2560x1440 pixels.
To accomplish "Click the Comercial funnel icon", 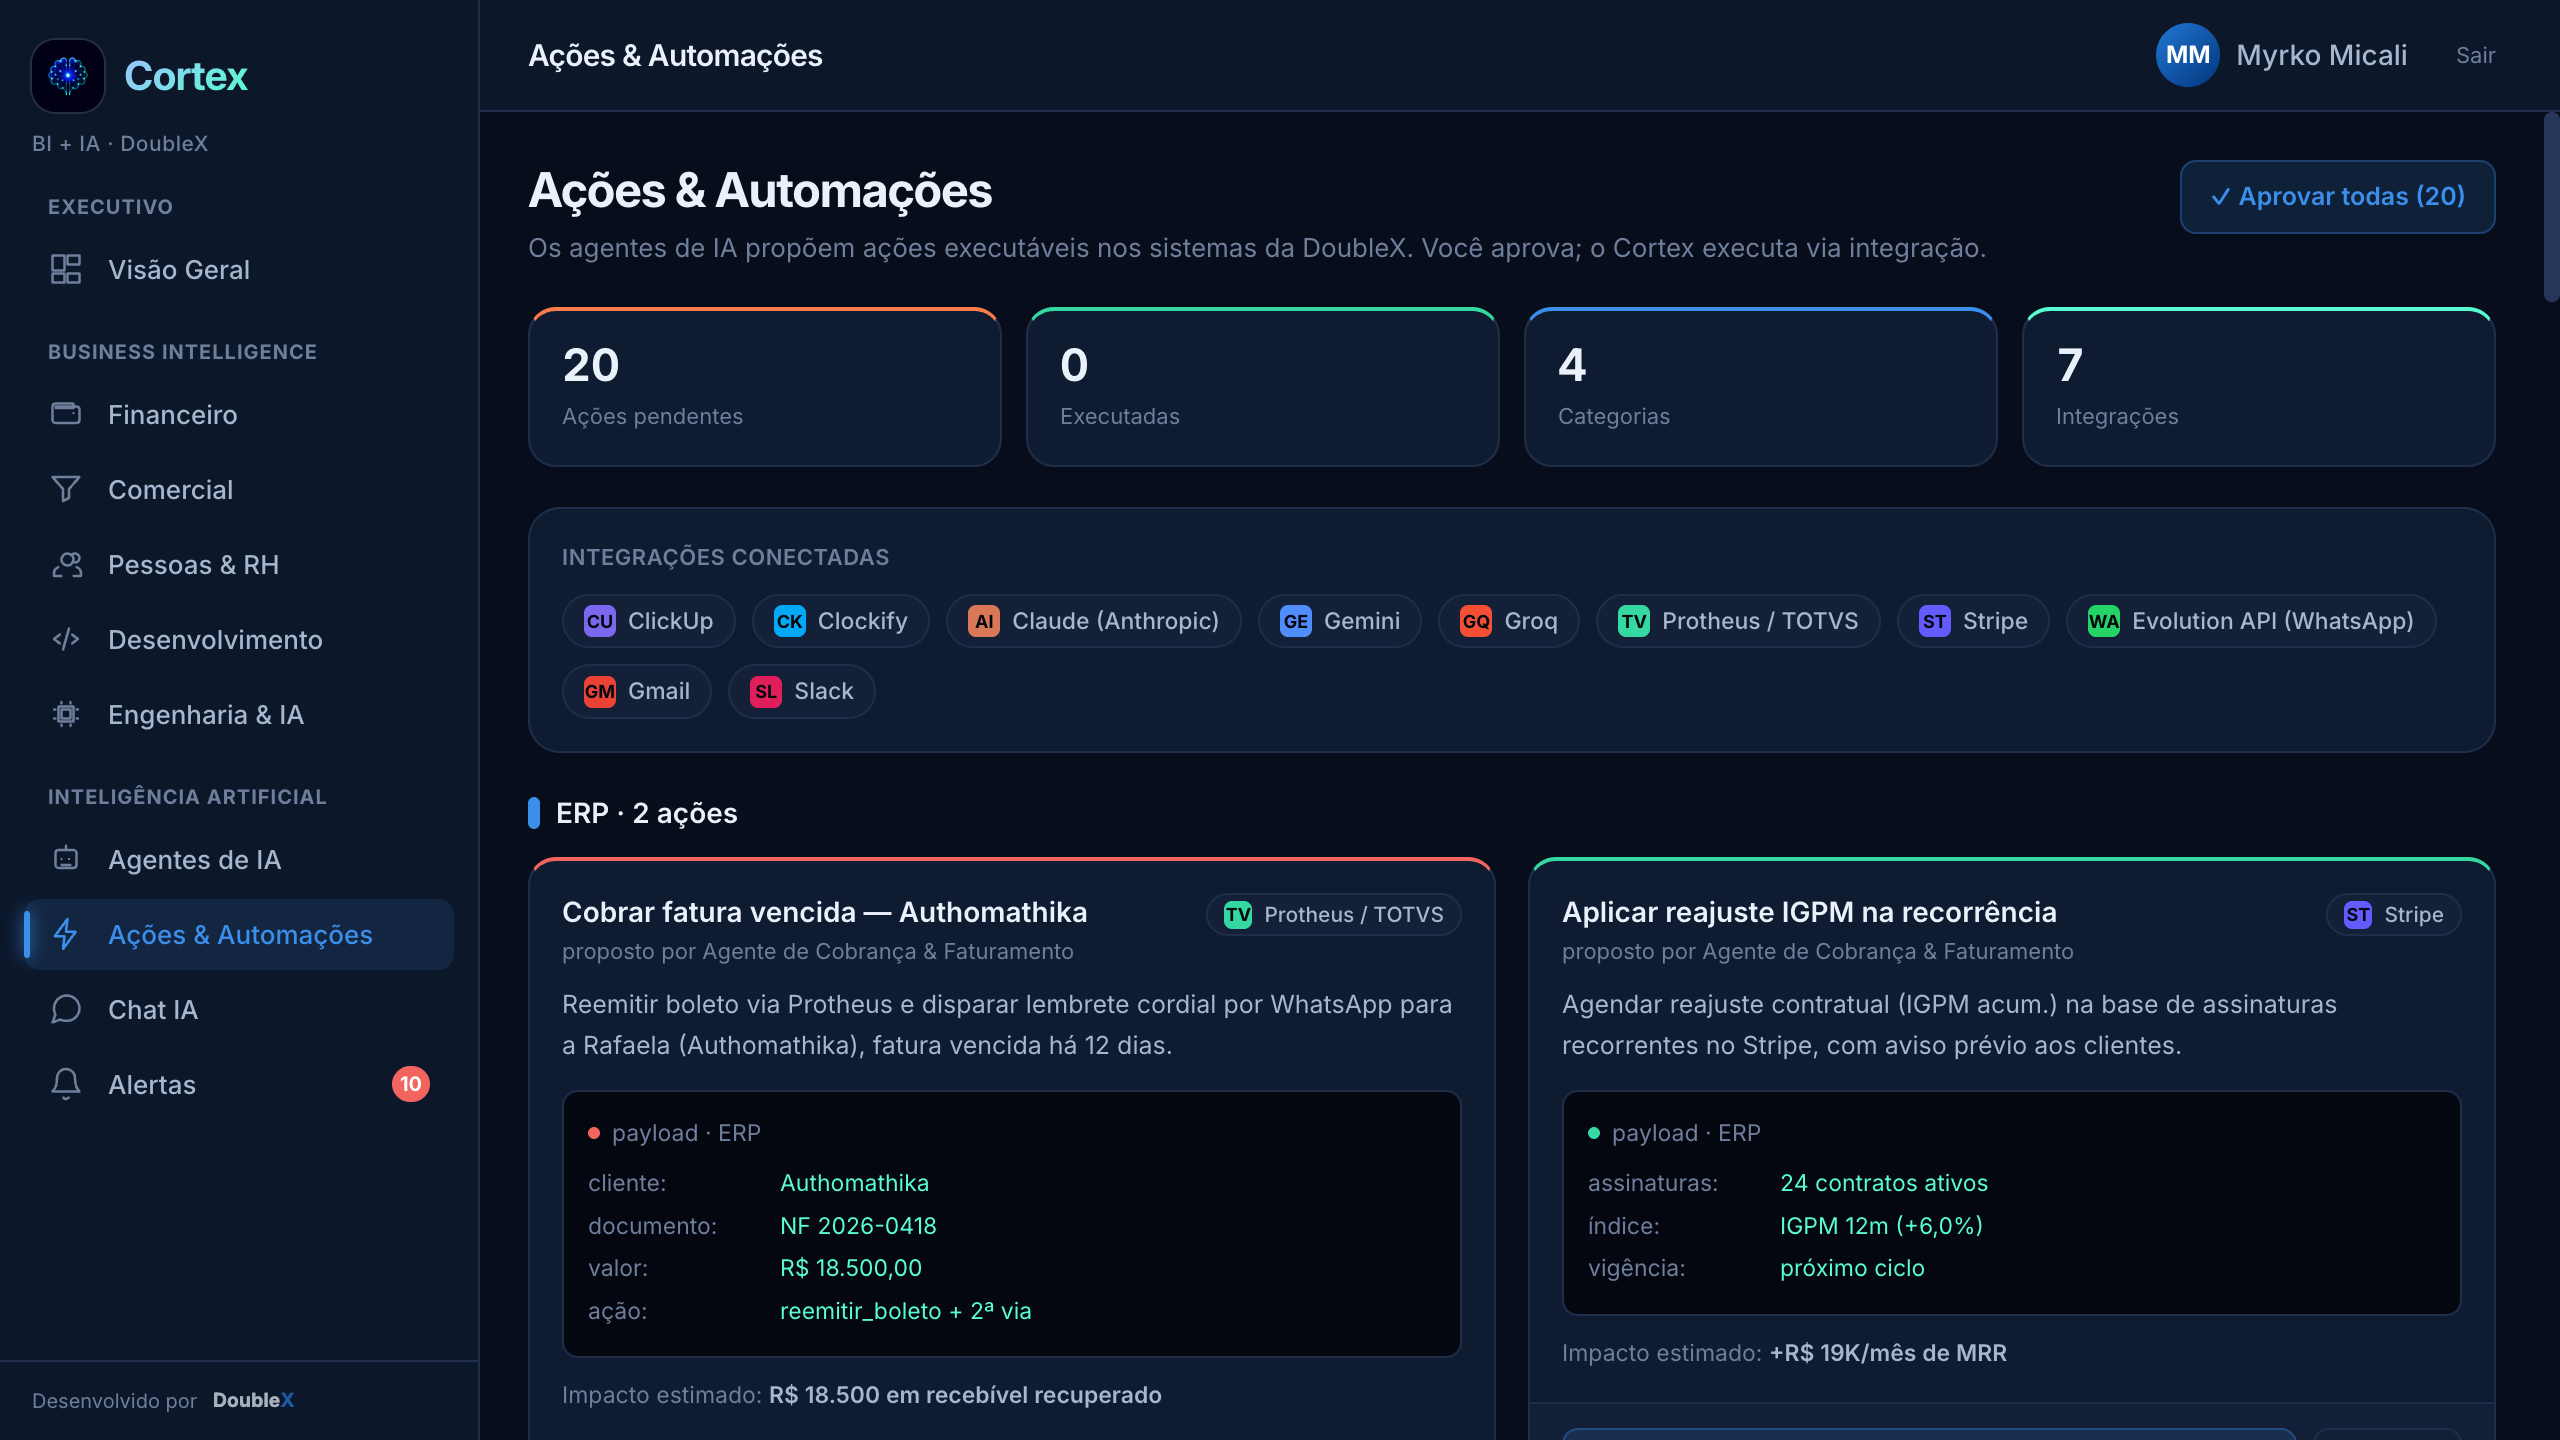I will [66, 489].
